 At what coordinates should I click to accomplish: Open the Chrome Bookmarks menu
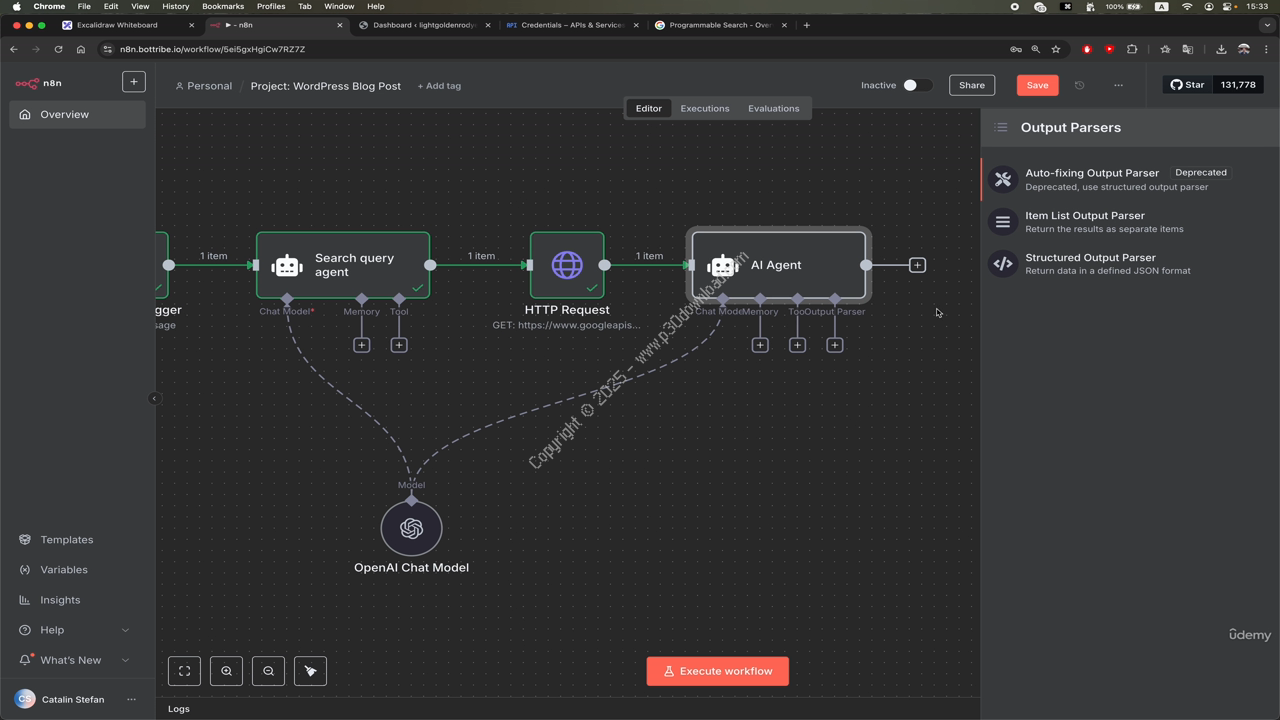tap(223, 6)
